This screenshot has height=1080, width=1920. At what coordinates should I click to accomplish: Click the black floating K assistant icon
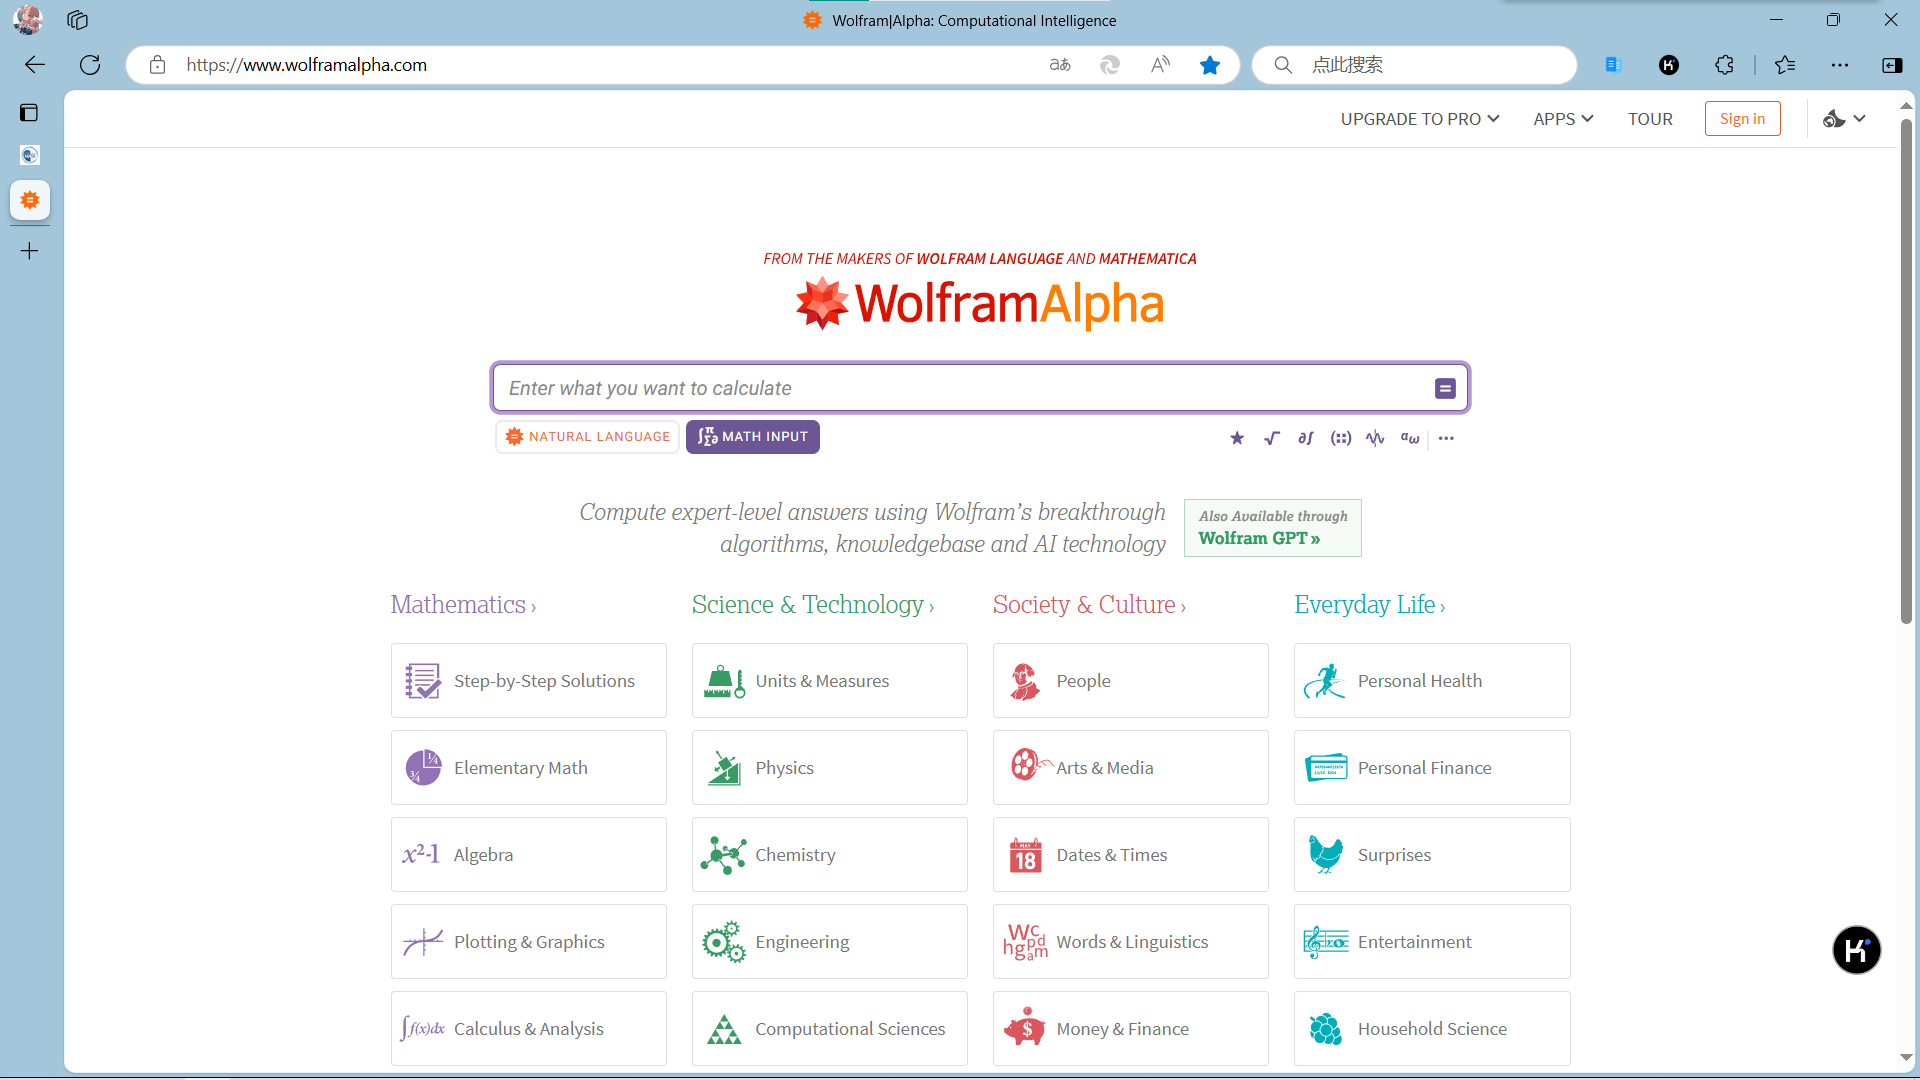[x=1856, y=950]
